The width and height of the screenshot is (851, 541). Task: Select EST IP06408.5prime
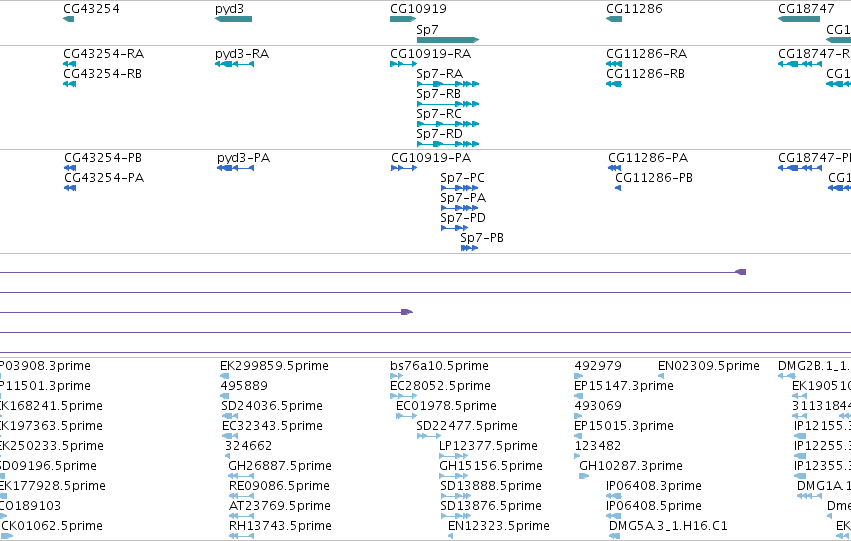click(x=614, y=516)
